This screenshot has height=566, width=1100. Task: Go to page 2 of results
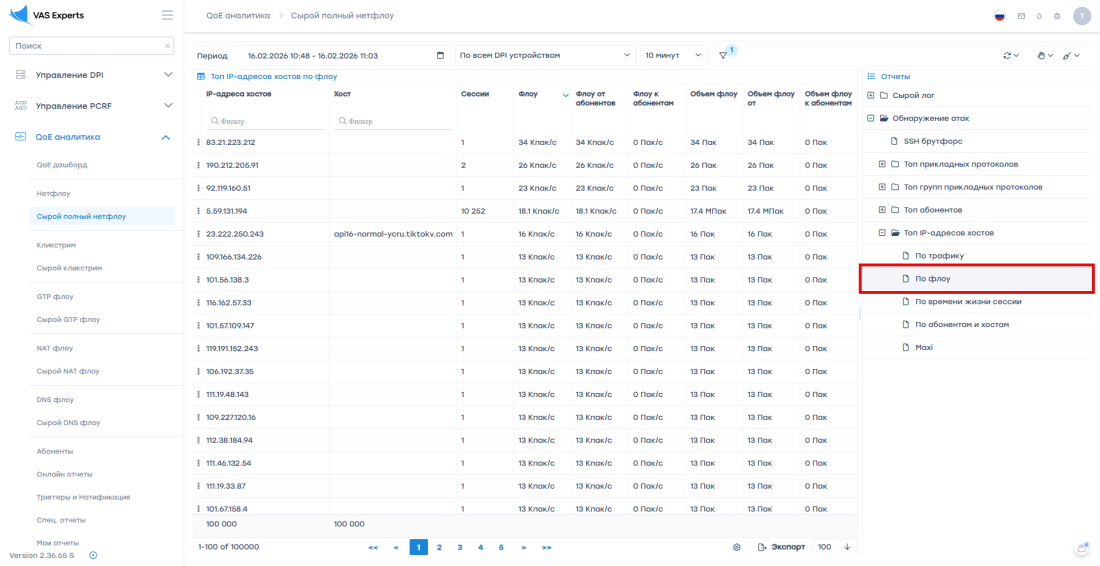pos(439,547)
